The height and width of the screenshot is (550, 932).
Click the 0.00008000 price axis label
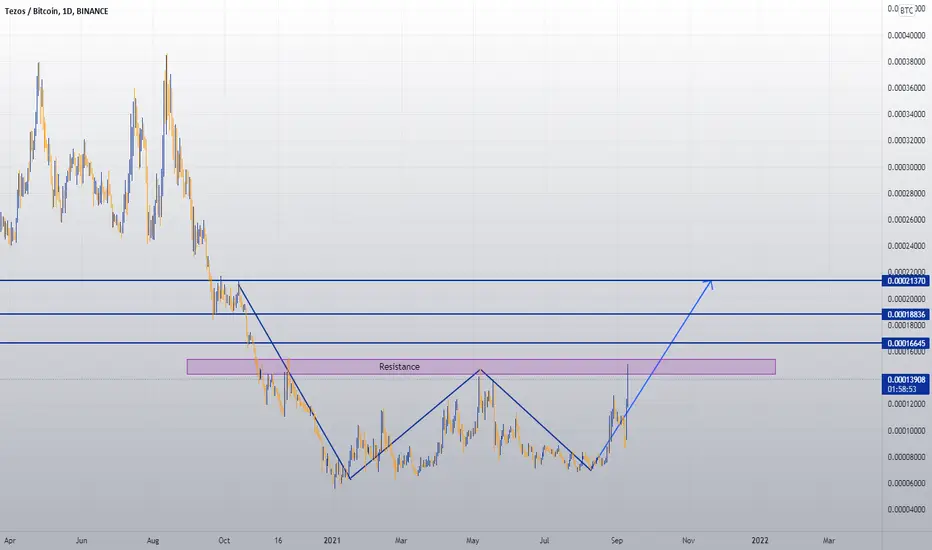[906, 457]
